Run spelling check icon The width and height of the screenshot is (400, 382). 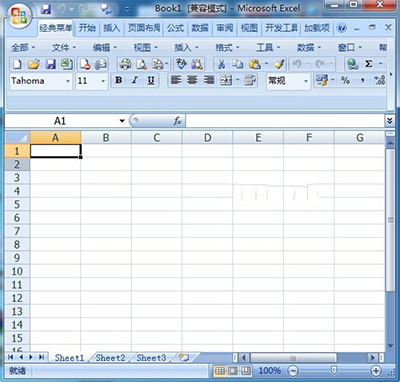point(181,64)
